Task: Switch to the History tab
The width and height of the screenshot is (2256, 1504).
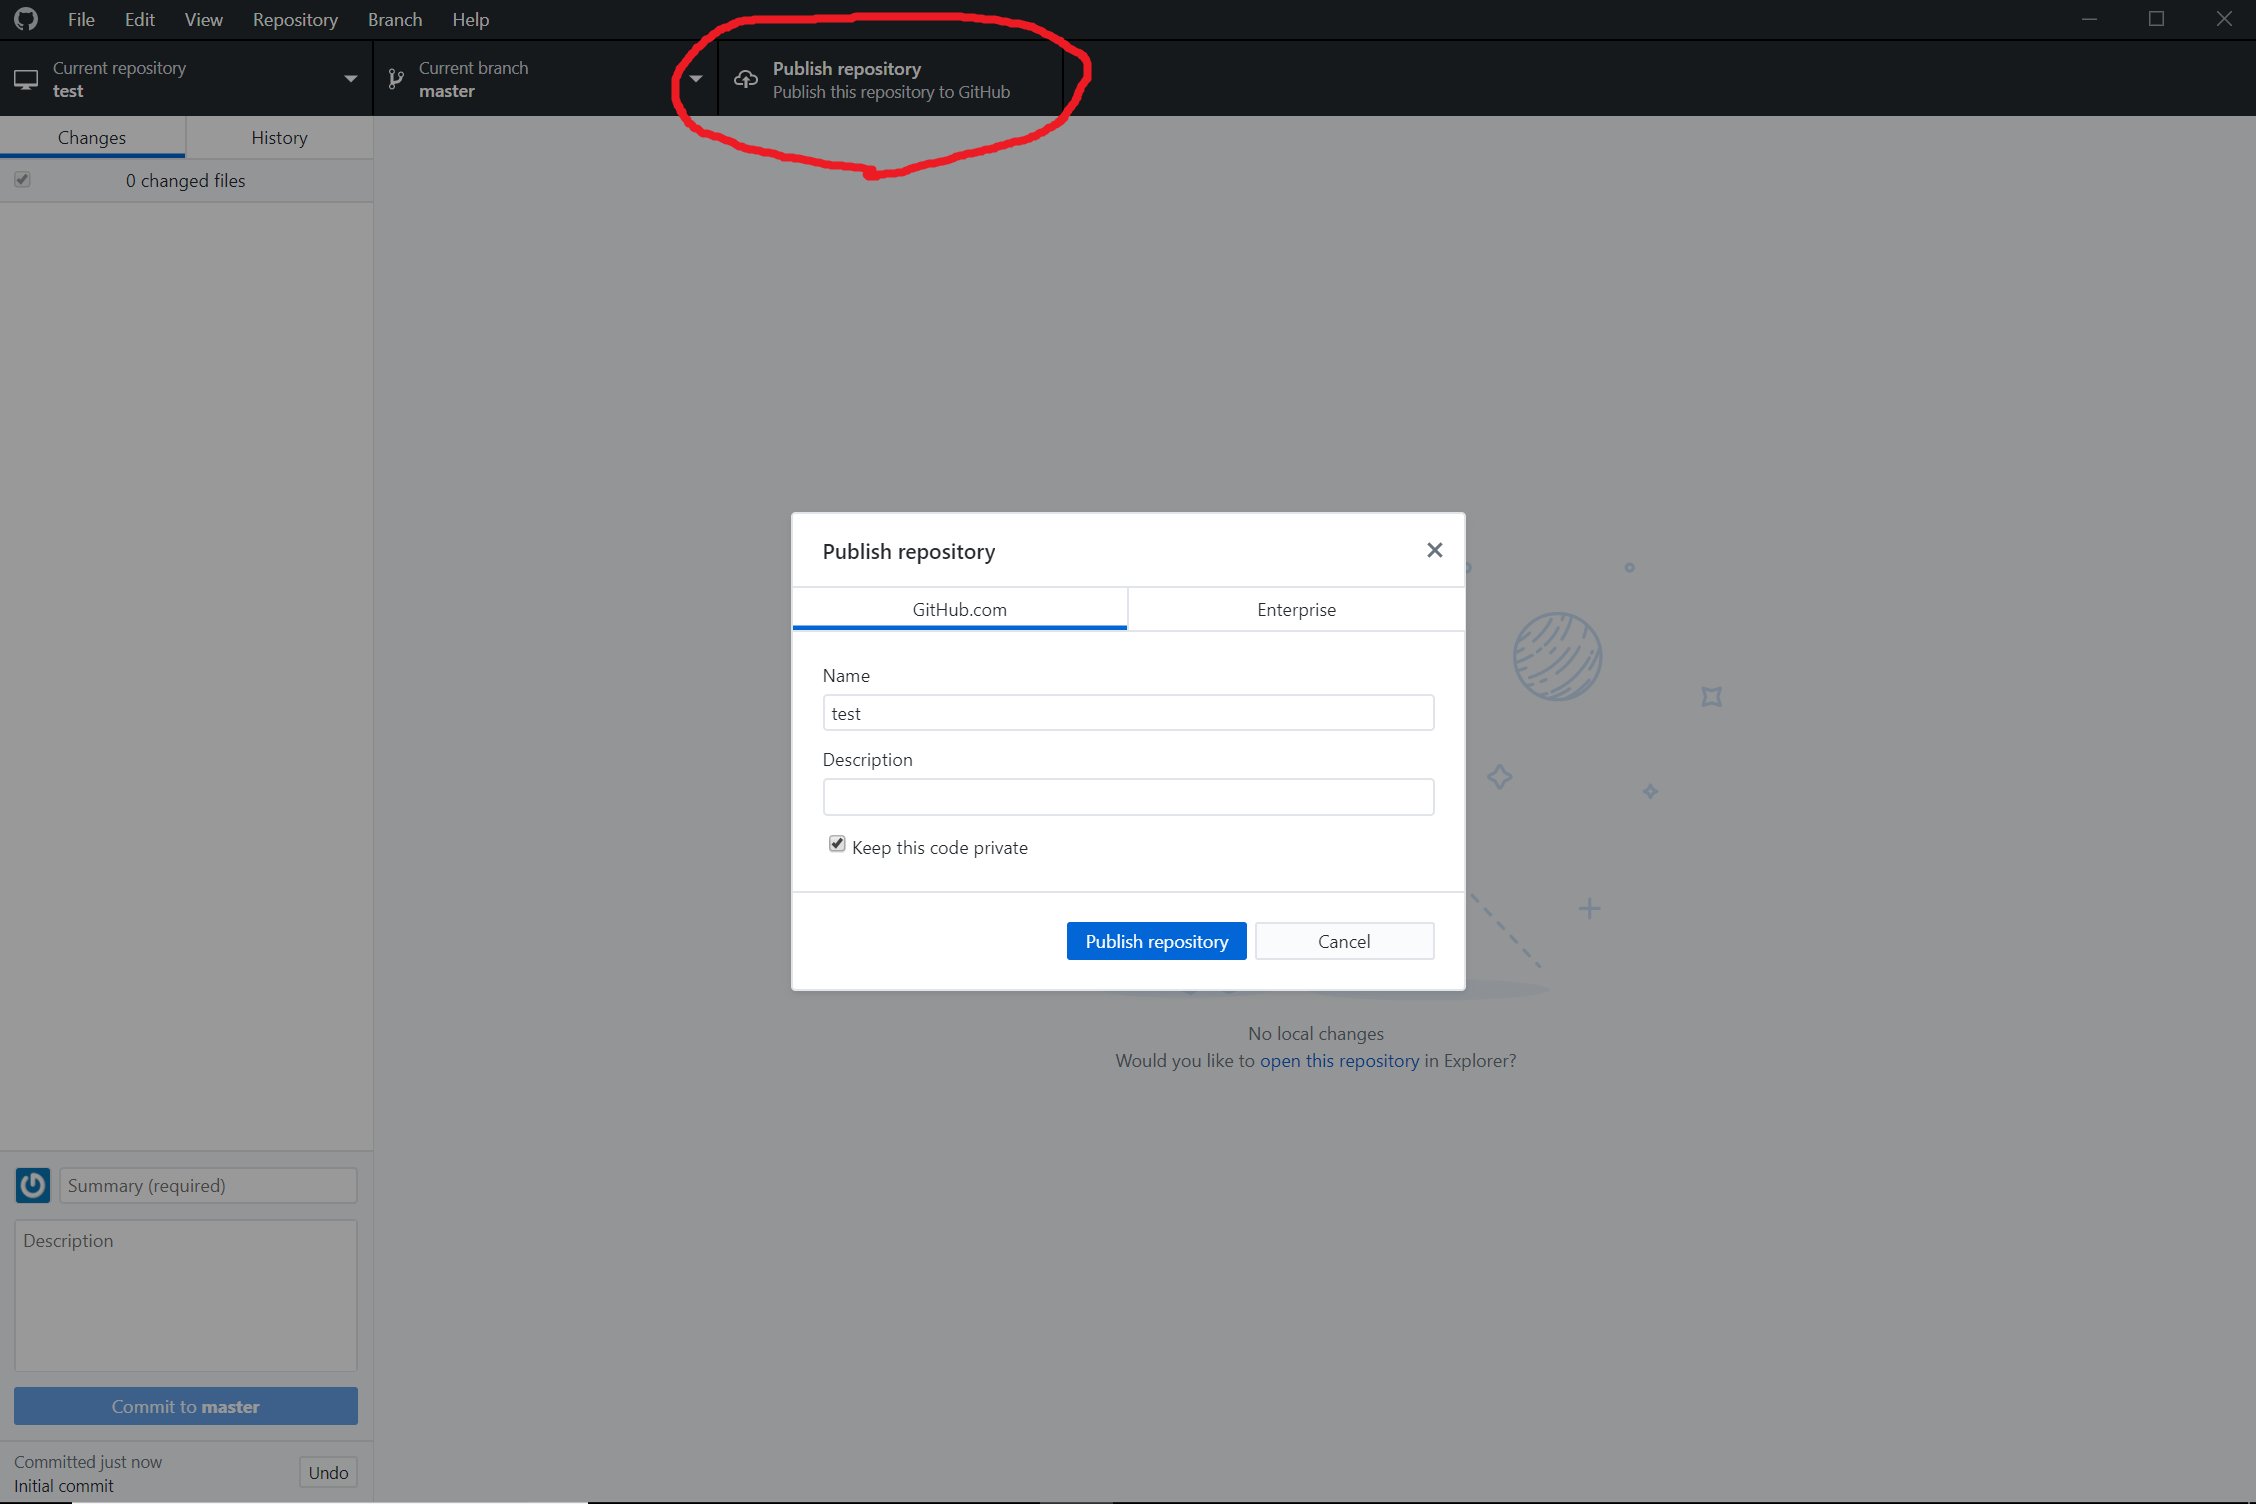Action: click(x=279, y=137)
